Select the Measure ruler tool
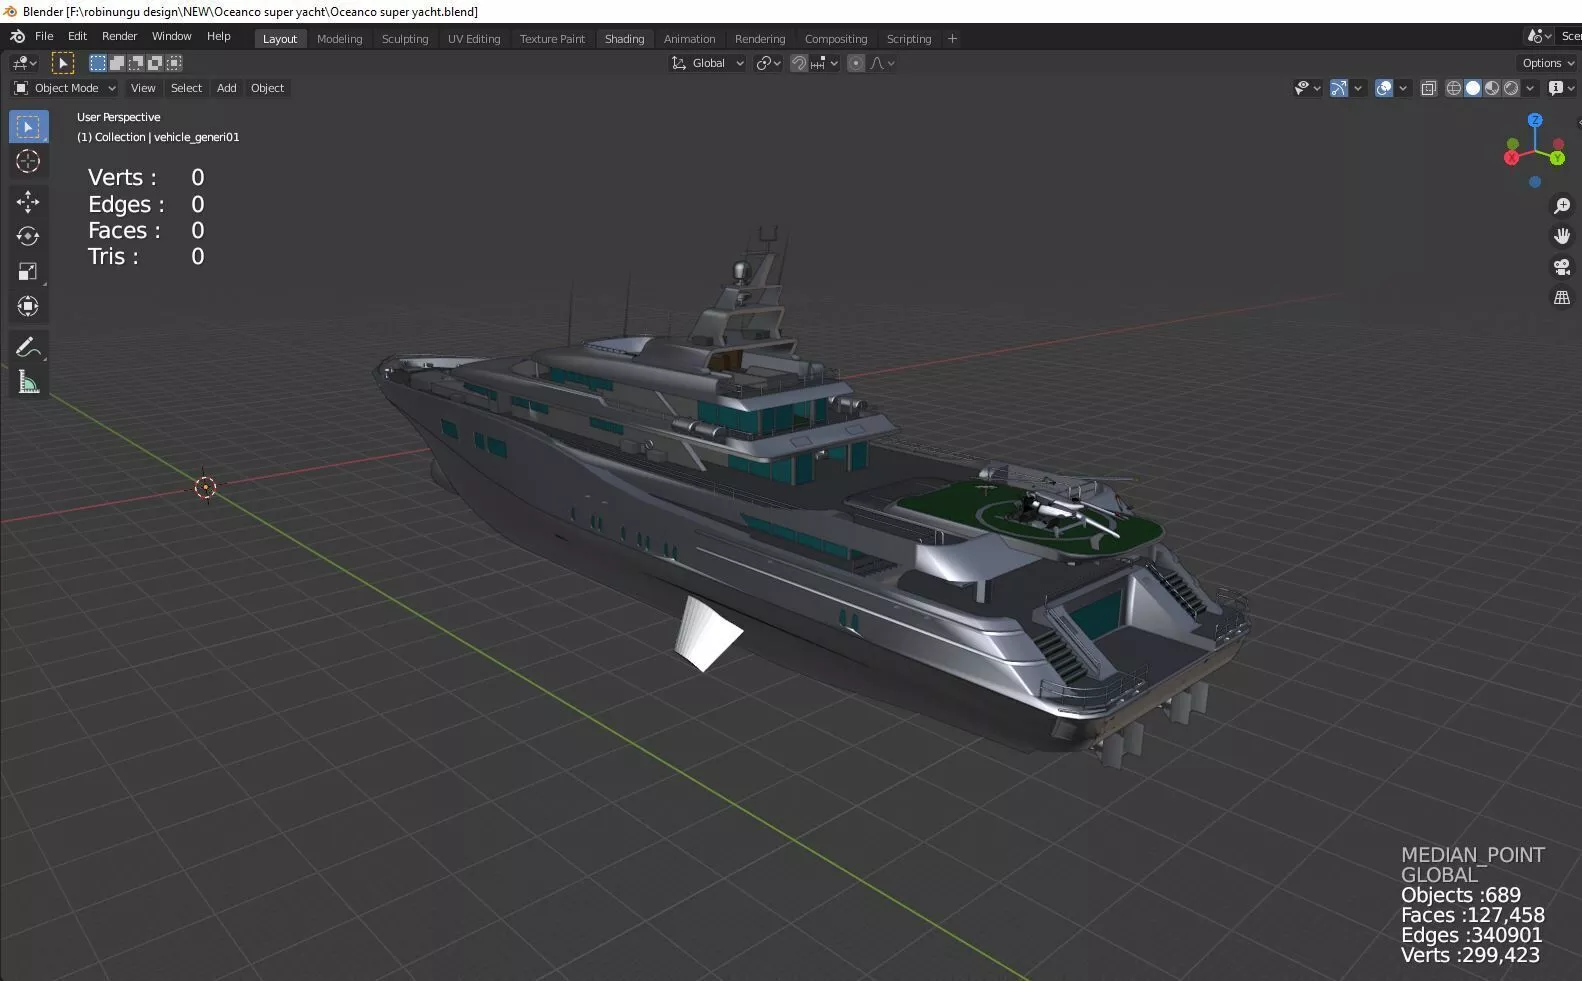Image resolution: width=1582 pixels, height=981 pixels. click(x=28, y=382)
